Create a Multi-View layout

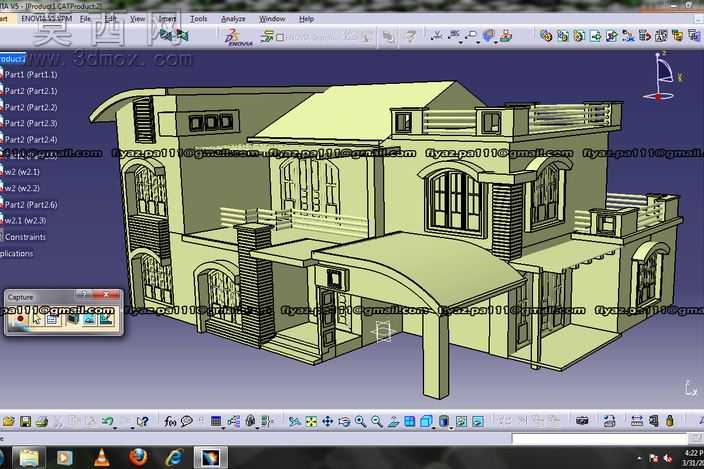[409, 421]
